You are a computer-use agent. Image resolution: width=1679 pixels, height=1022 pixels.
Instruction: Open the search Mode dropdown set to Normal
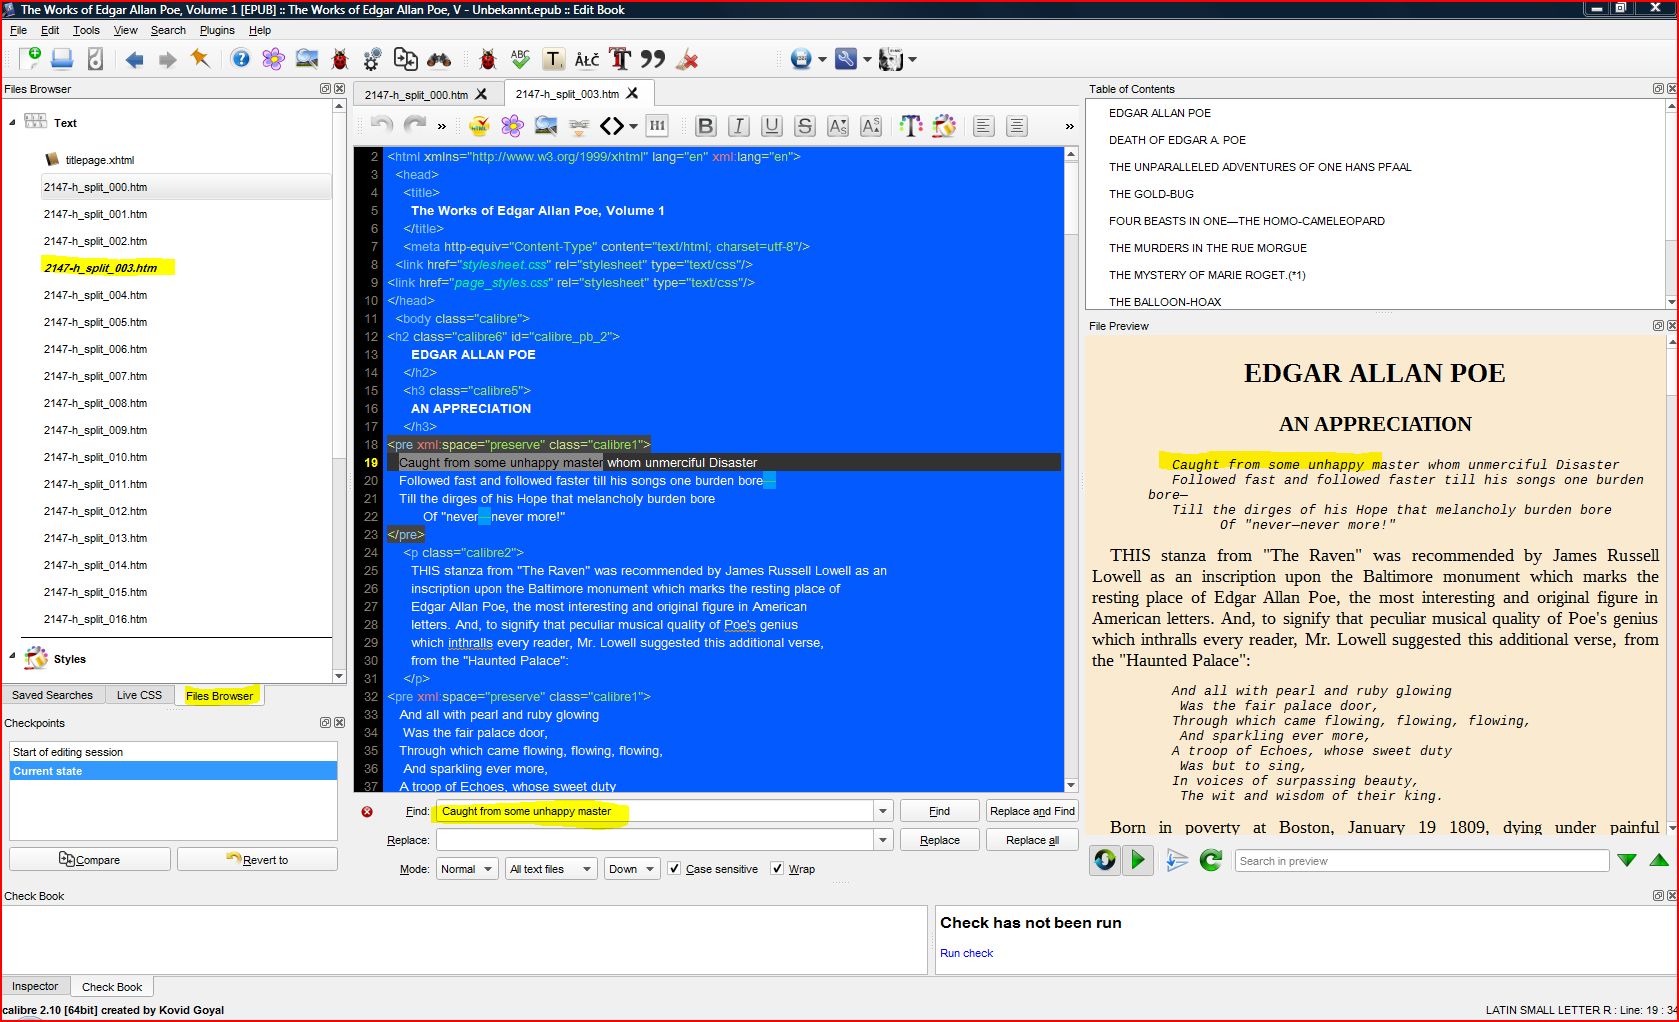pyautogui.click(x=467, y=869)
